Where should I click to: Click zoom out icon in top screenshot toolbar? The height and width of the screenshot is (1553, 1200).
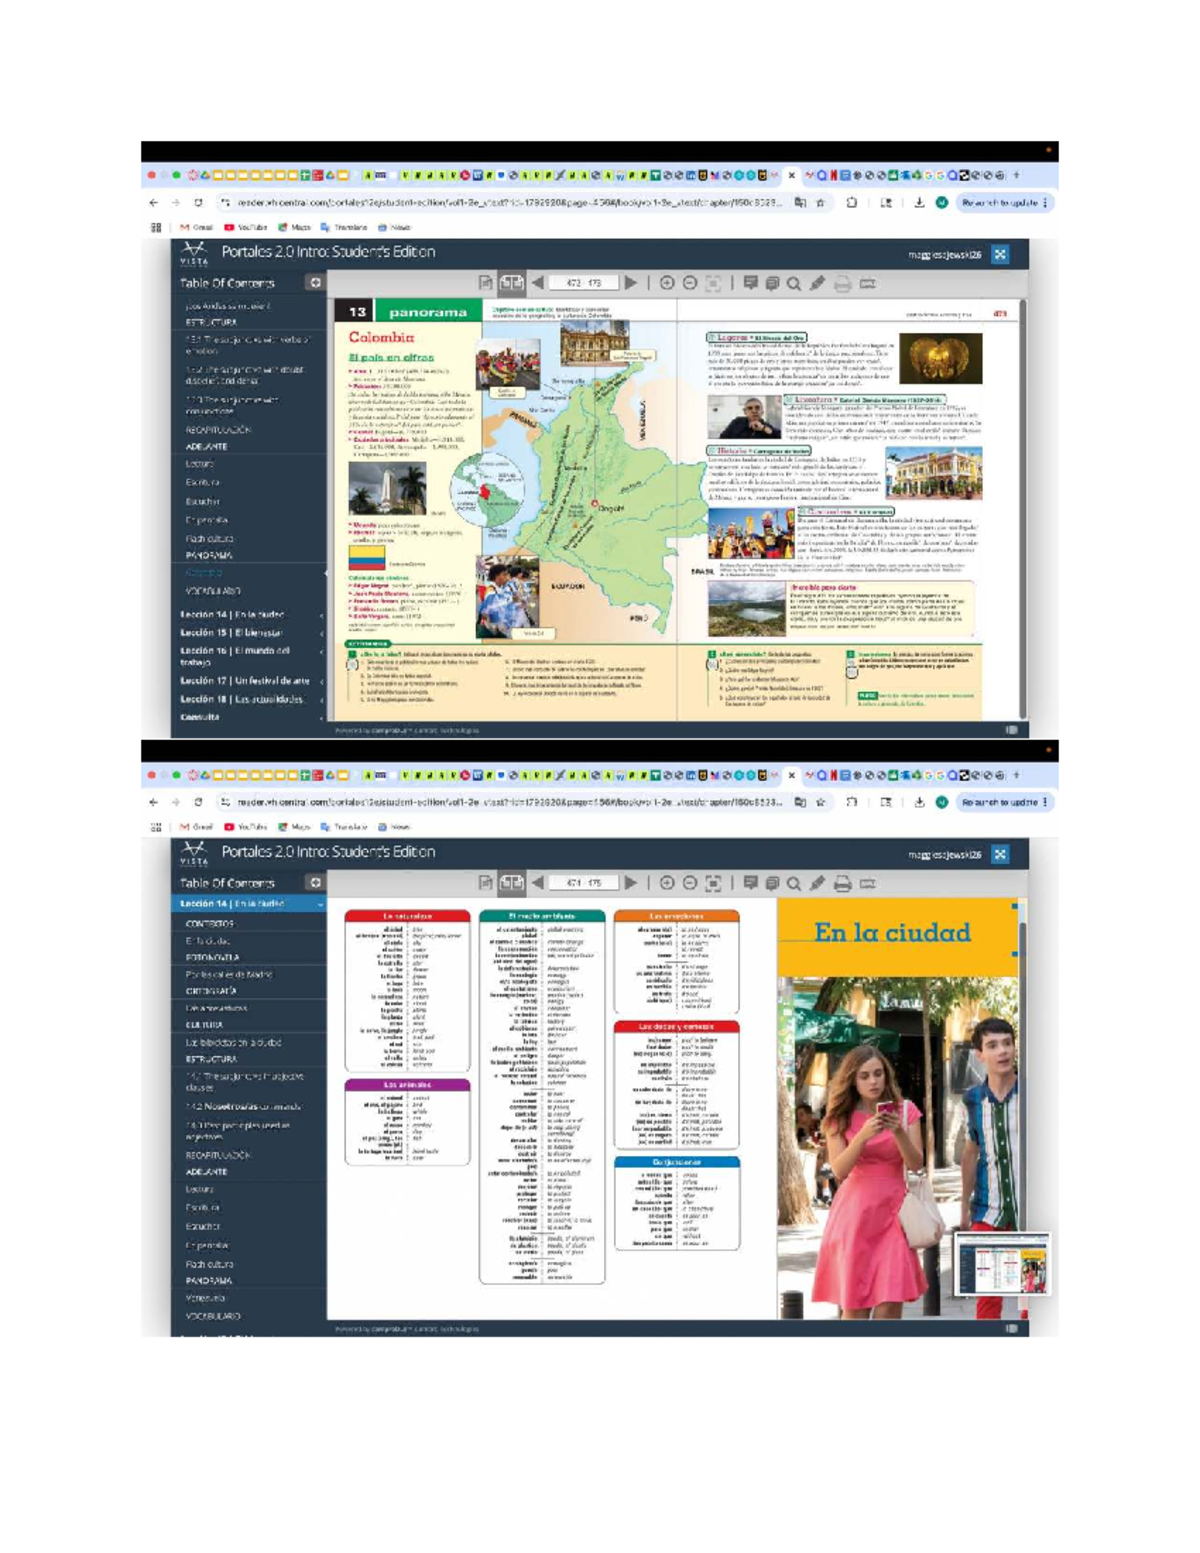[690, 283]
